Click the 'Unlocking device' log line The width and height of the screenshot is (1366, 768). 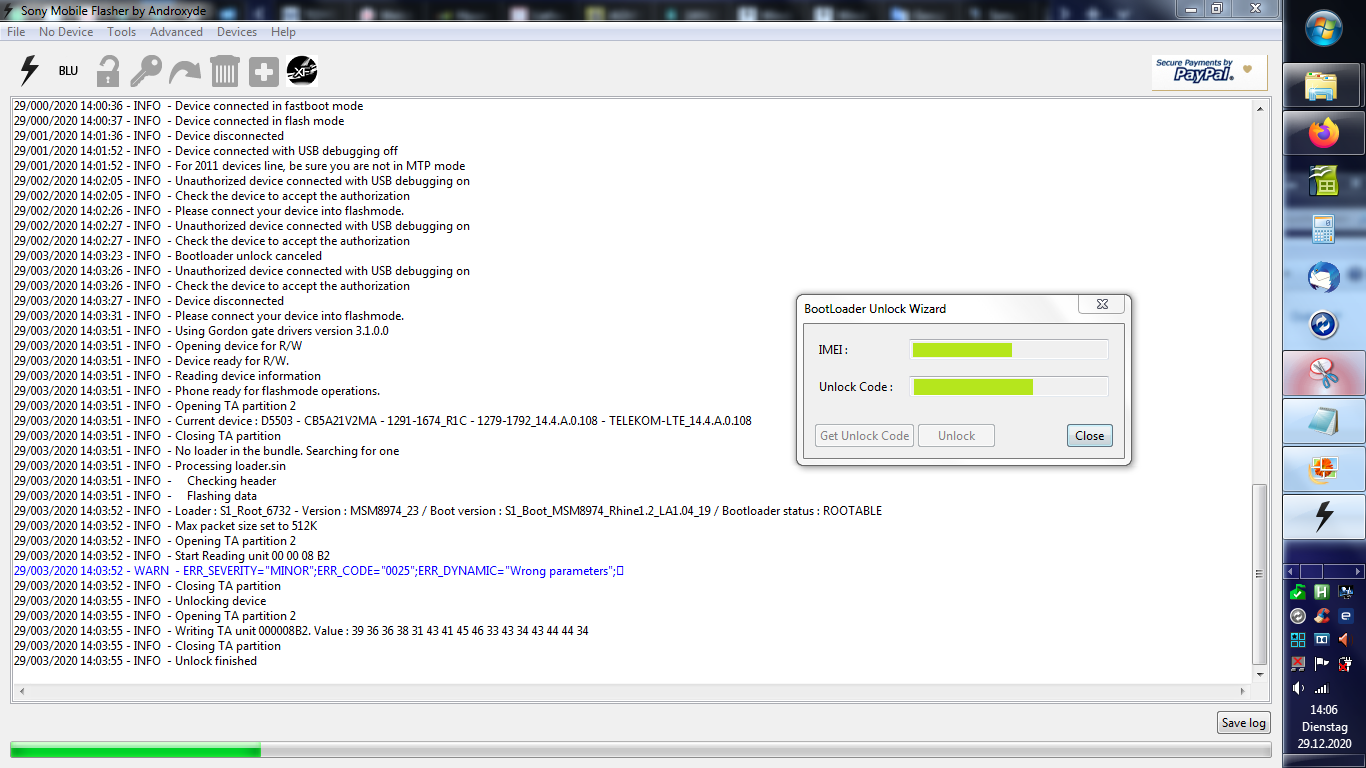pyautogui.click(x=140, y=601)
